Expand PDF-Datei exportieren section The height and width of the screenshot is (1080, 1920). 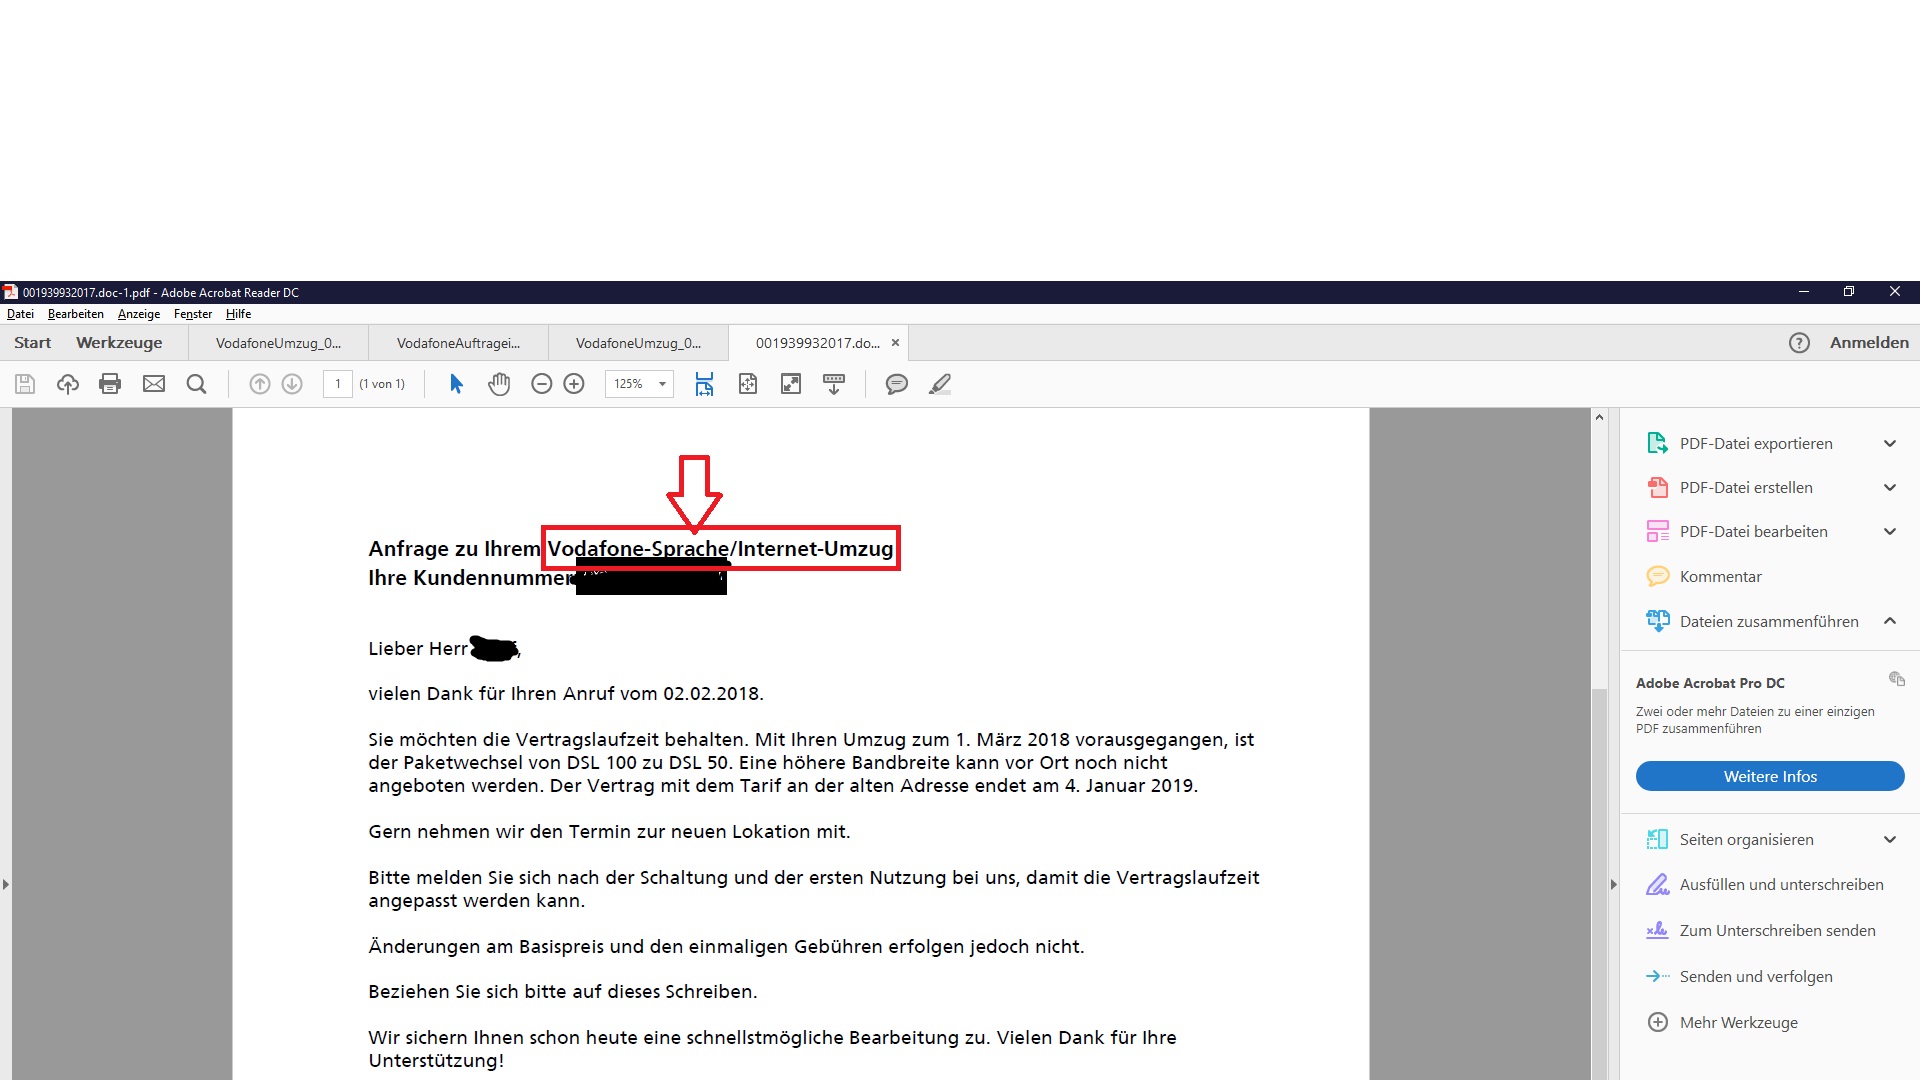click(1889, 444)
